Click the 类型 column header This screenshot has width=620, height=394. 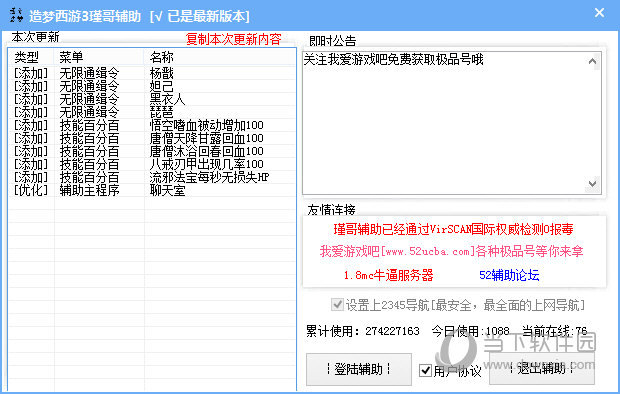click(32, 57)
